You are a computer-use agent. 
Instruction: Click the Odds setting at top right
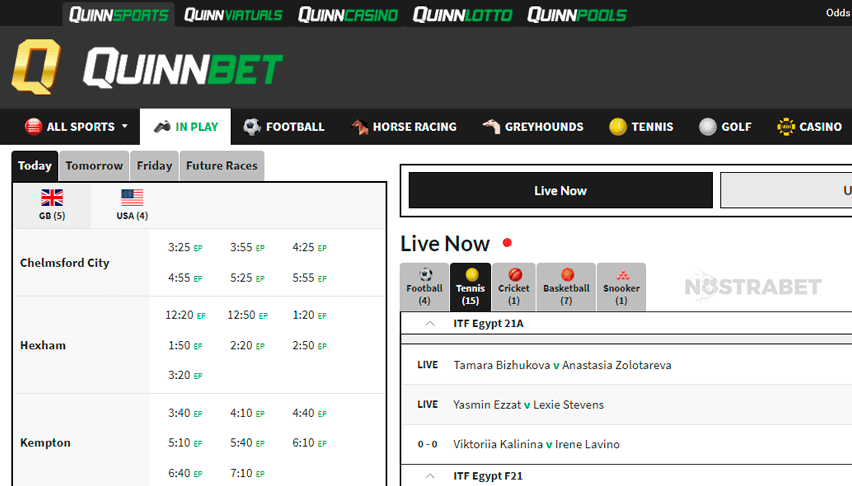tap(838, 13)
